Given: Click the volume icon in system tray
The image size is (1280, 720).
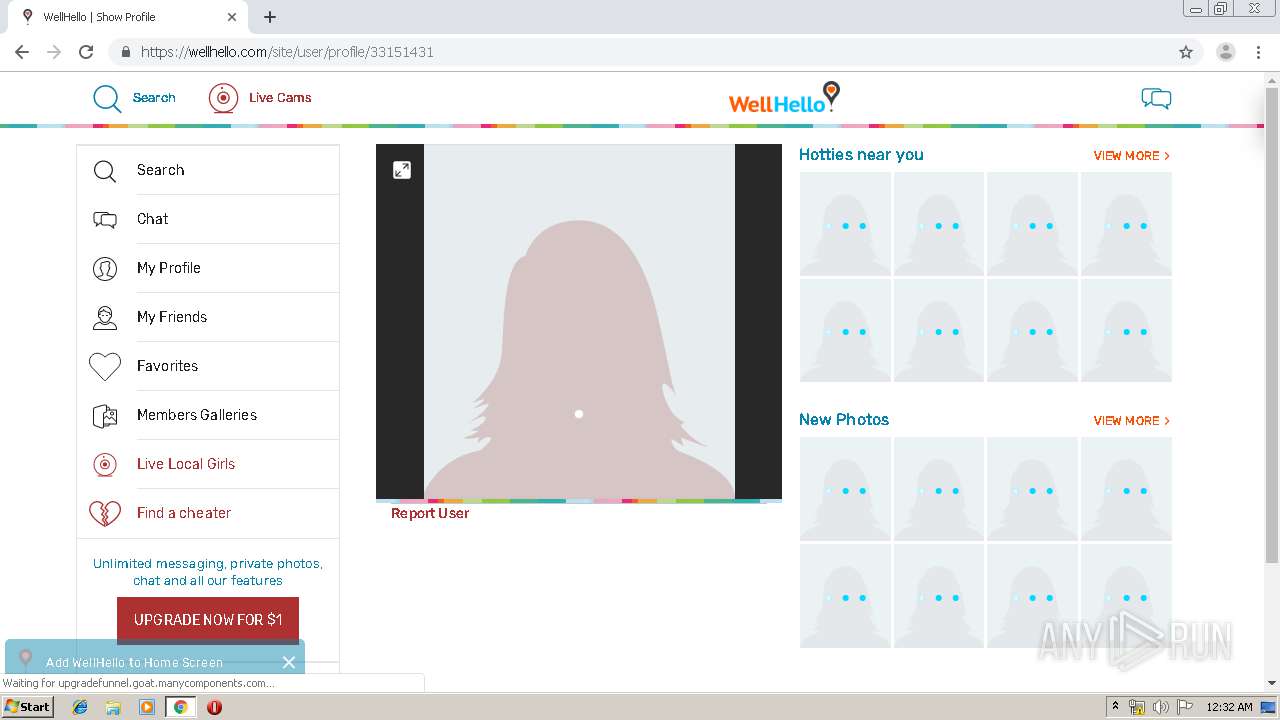Looking at the screenshot, I should pos(1161,707).
